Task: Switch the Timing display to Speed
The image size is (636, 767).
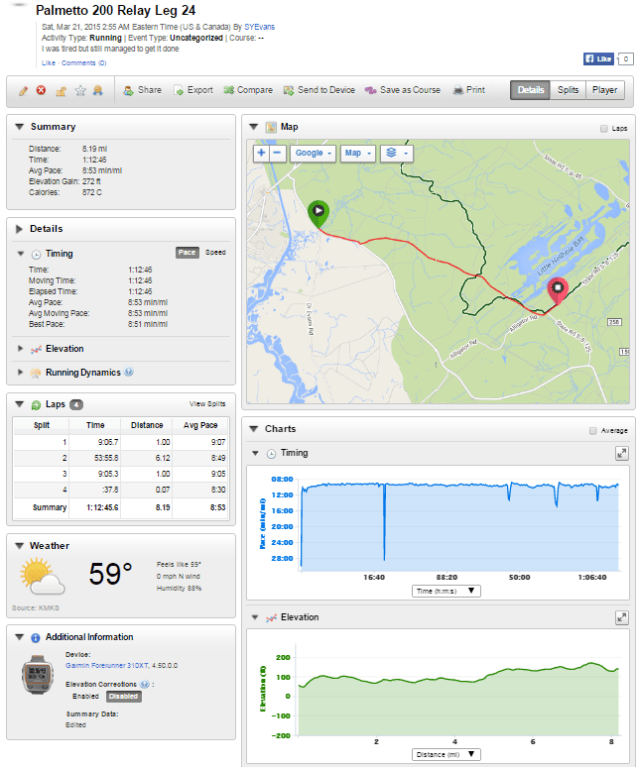Action: click(x=215, y=253)
